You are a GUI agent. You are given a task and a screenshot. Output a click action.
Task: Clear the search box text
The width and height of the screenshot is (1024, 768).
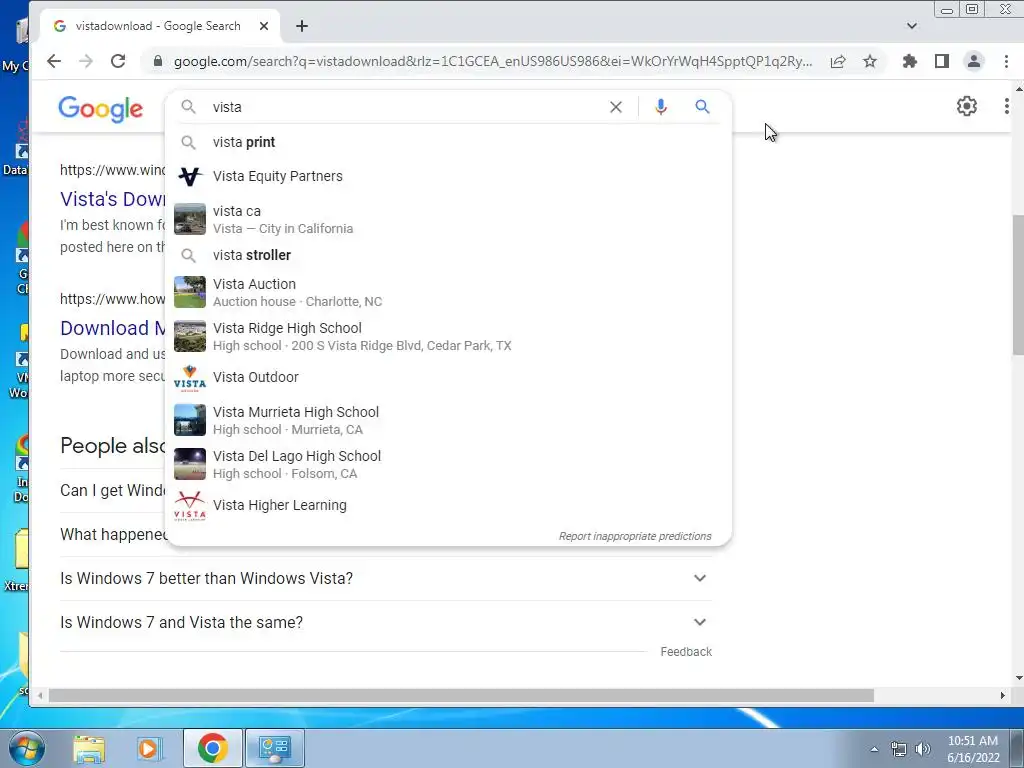pyautogui.click(x=616, y=107)
